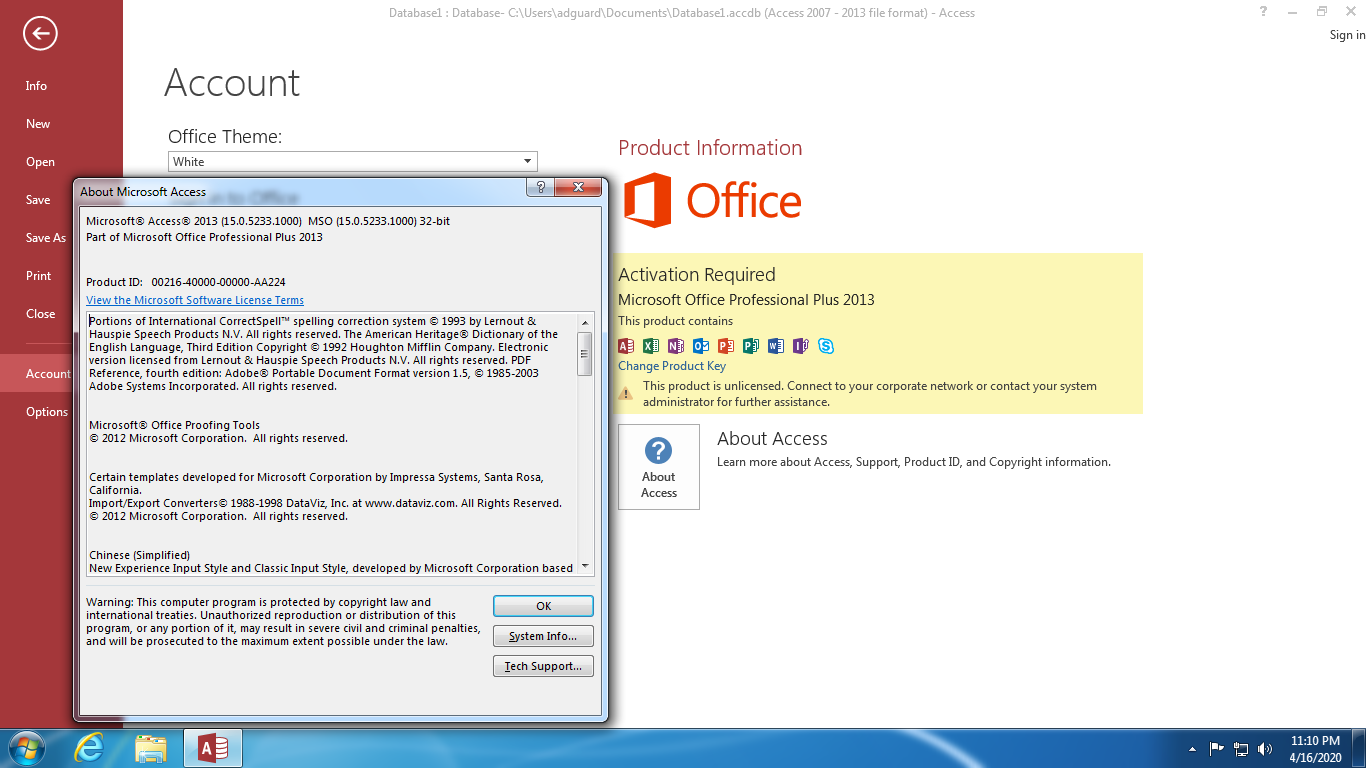Open Windows Explorer from the taskbar
Image resolution: width=1366 pixels, height=768 pixels.
pos(151,748)
